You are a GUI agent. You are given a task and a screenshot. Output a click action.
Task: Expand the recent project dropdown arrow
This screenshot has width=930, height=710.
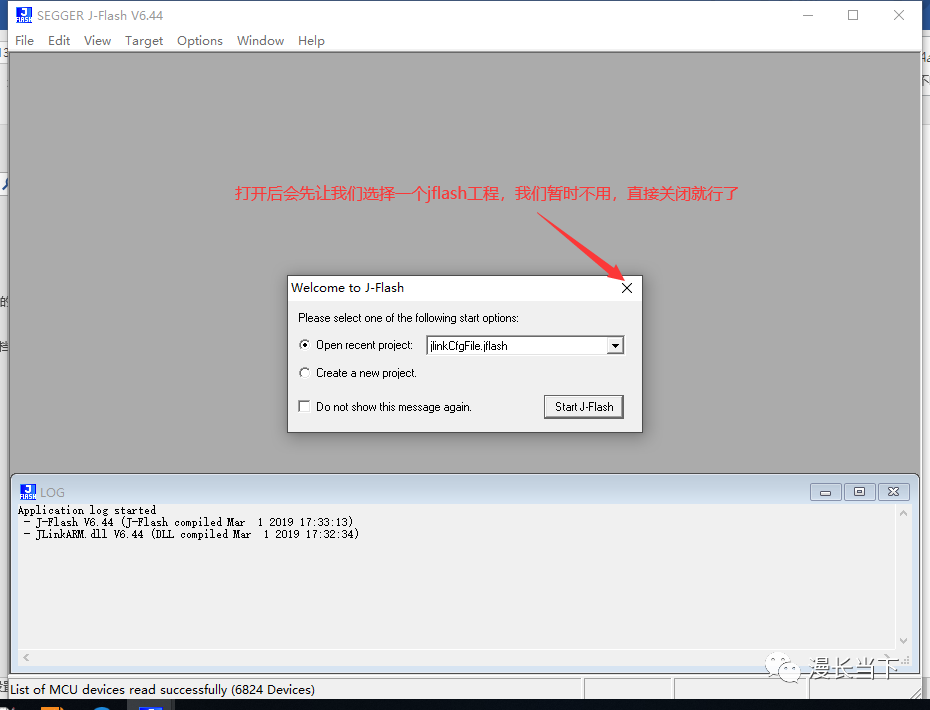[x=615, y=346]
